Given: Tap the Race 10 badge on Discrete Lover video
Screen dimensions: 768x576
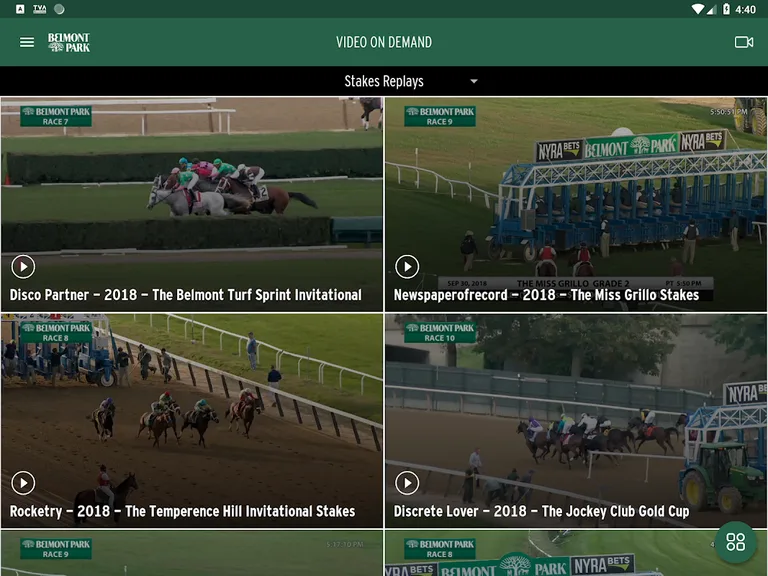Looking at the screenshot, I should tap(440, 333).
